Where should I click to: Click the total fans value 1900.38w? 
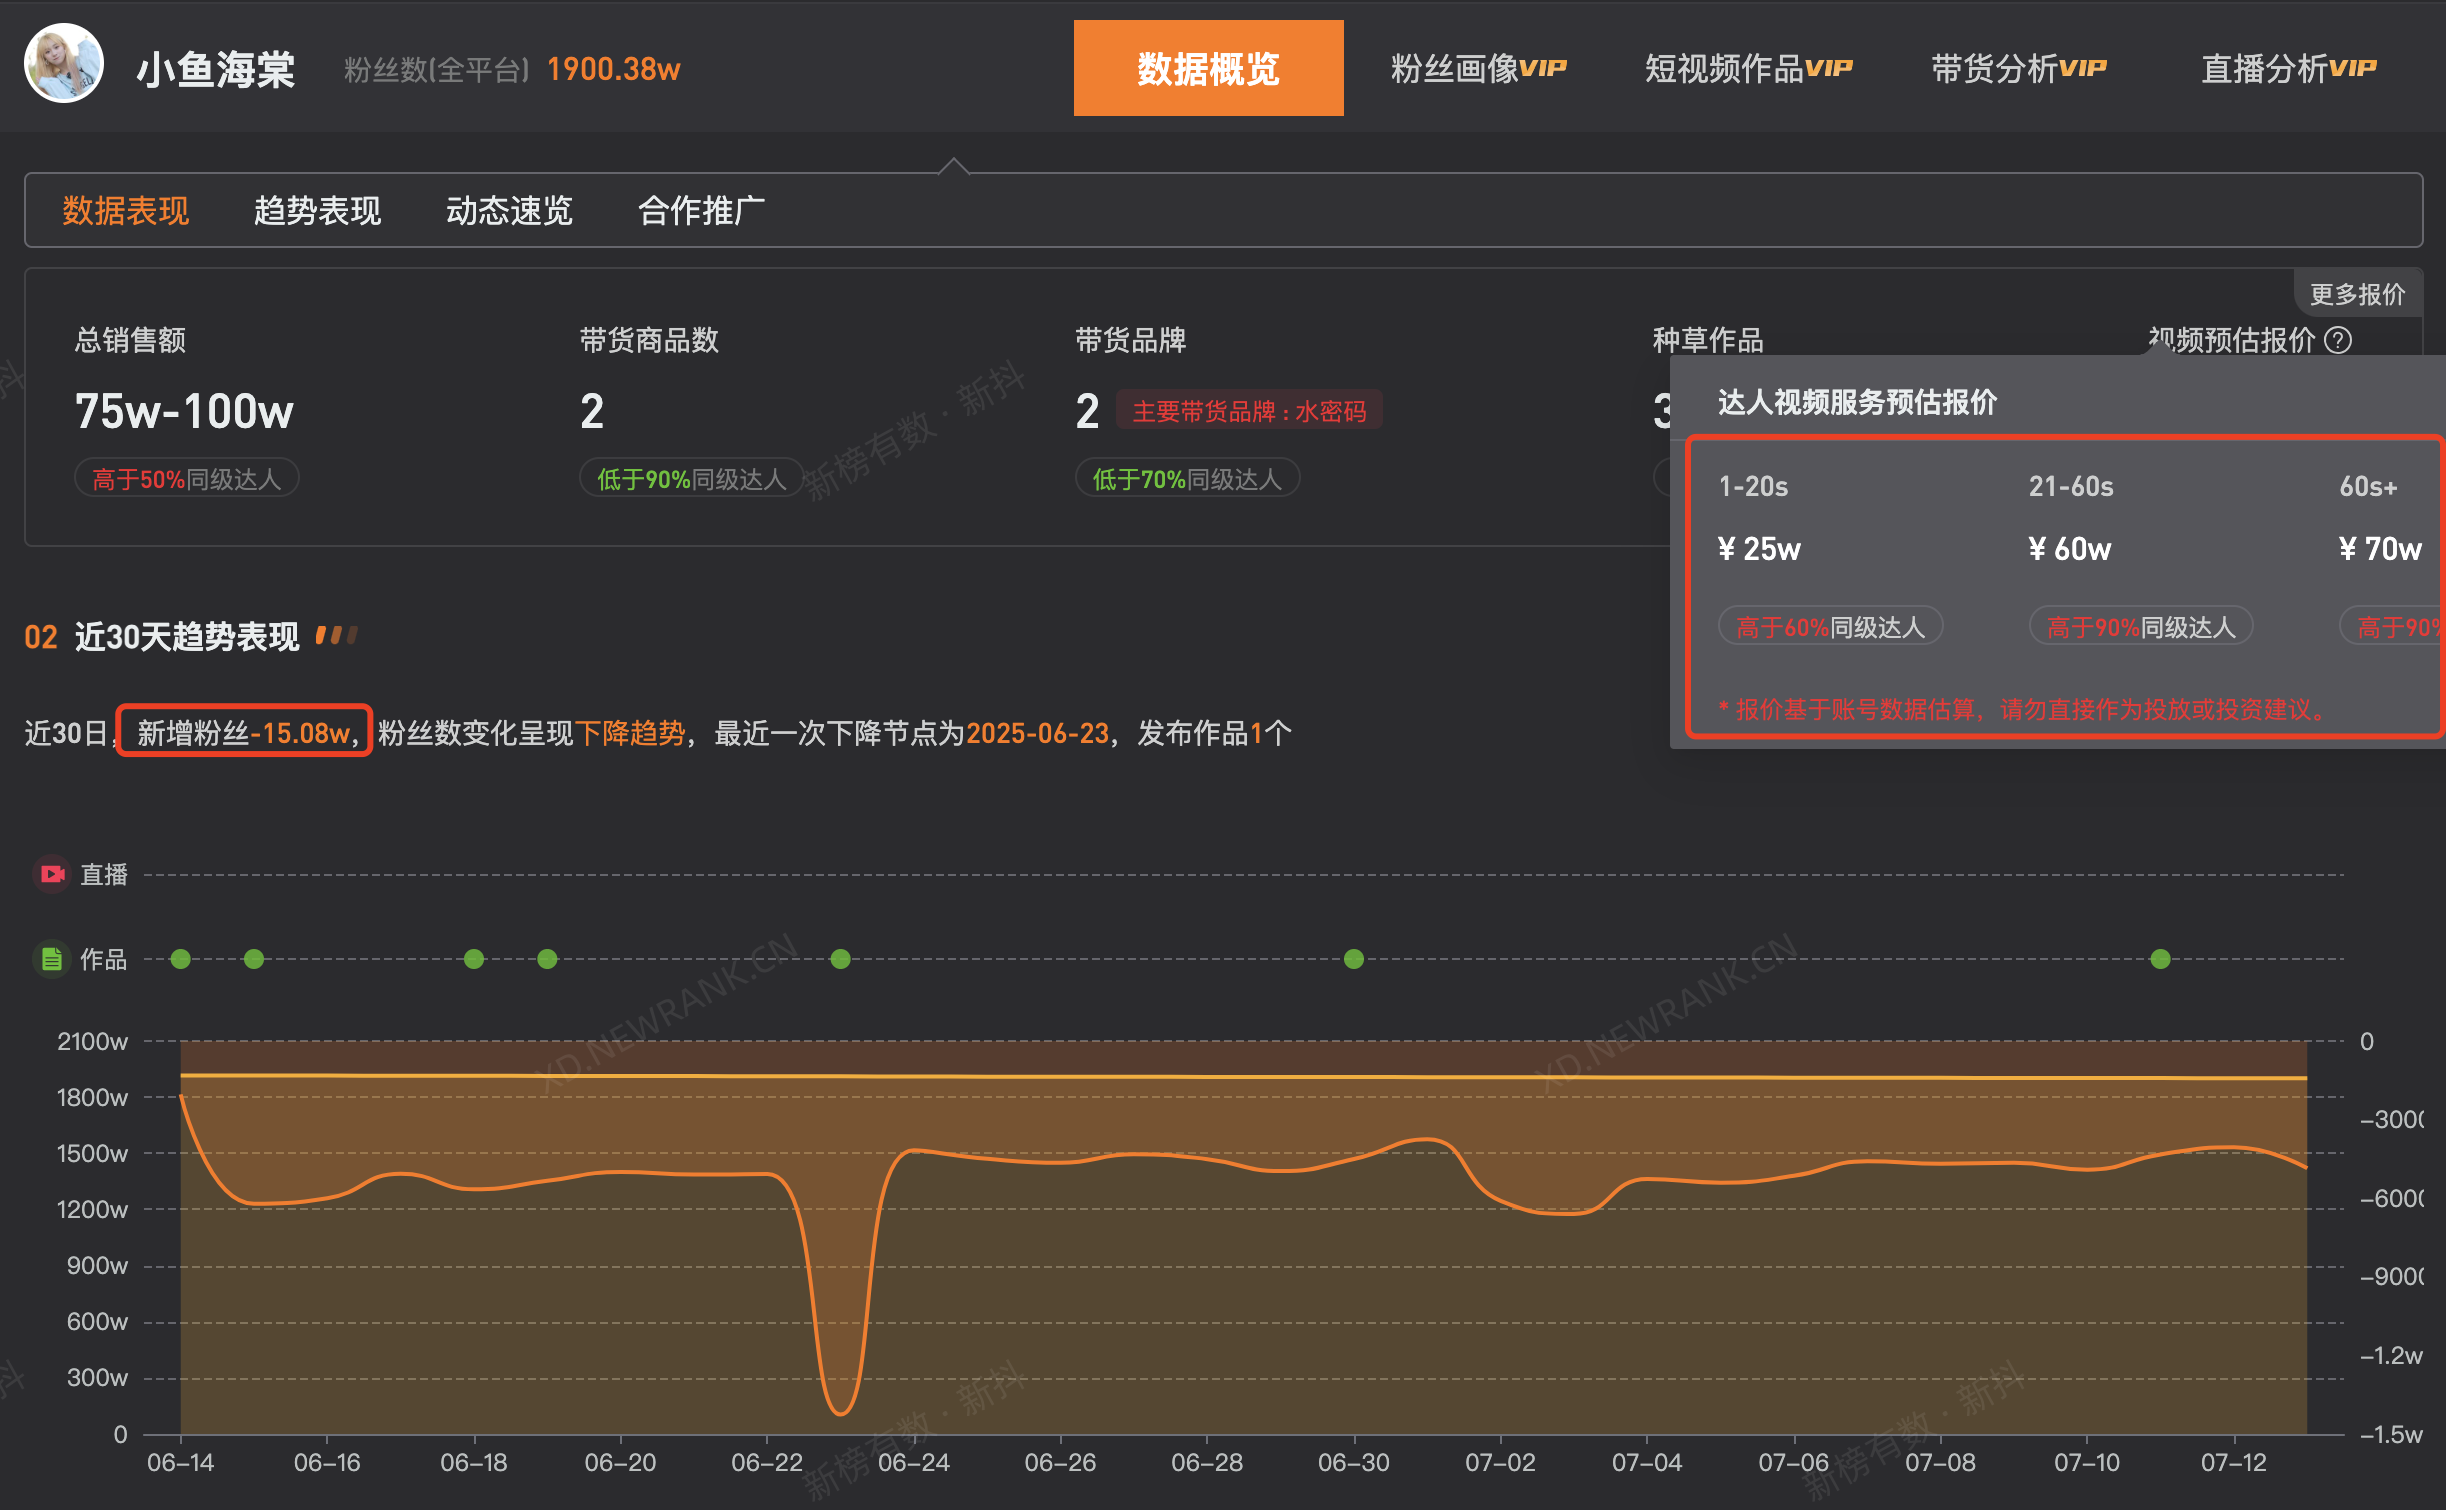coord(613,69)
